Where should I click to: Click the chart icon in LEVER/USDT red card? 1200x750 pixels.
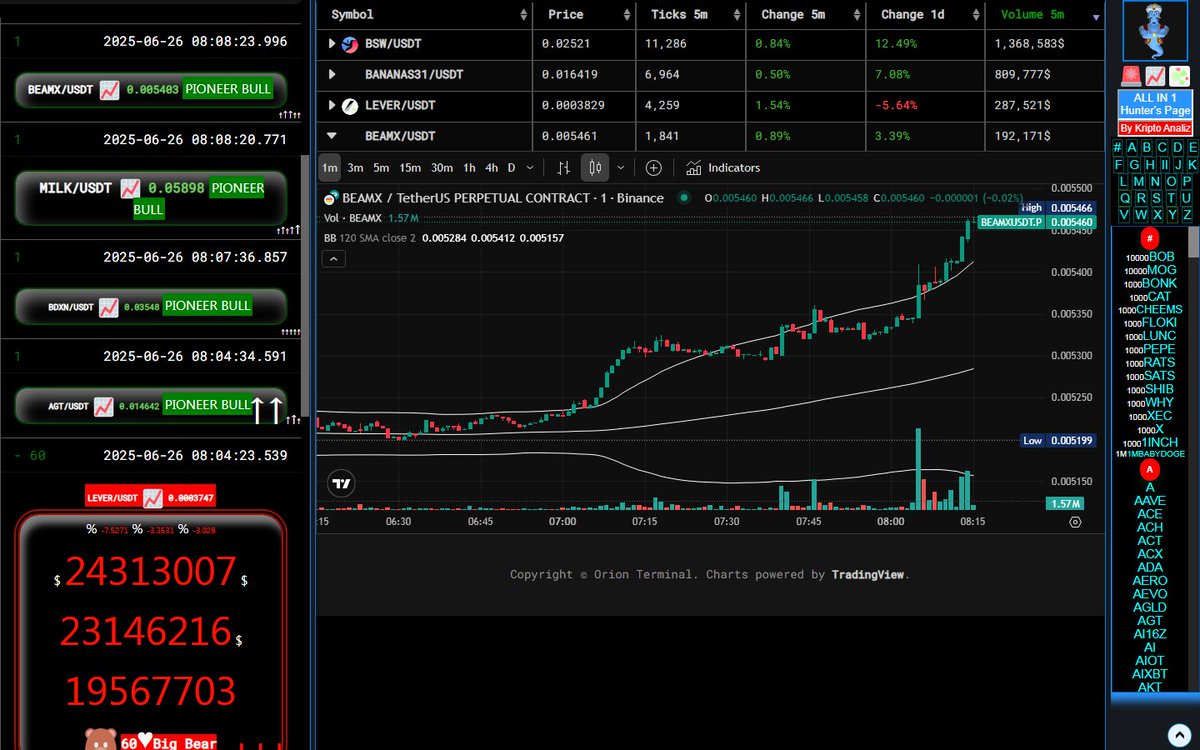[153, 497]
